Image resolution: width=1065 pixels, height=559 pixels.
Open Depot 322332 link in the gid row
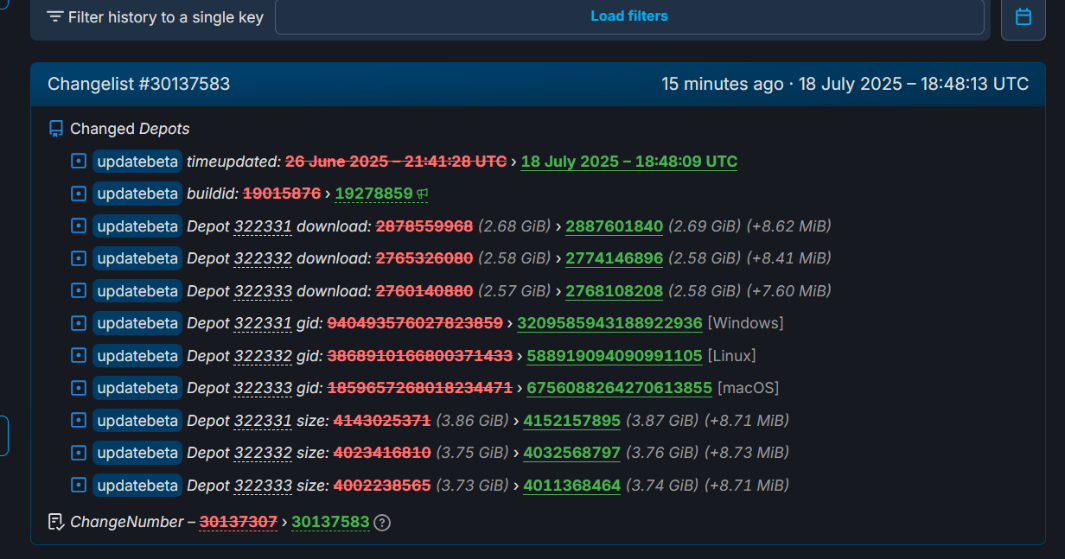pyautogui.click(x=263, y=356)
